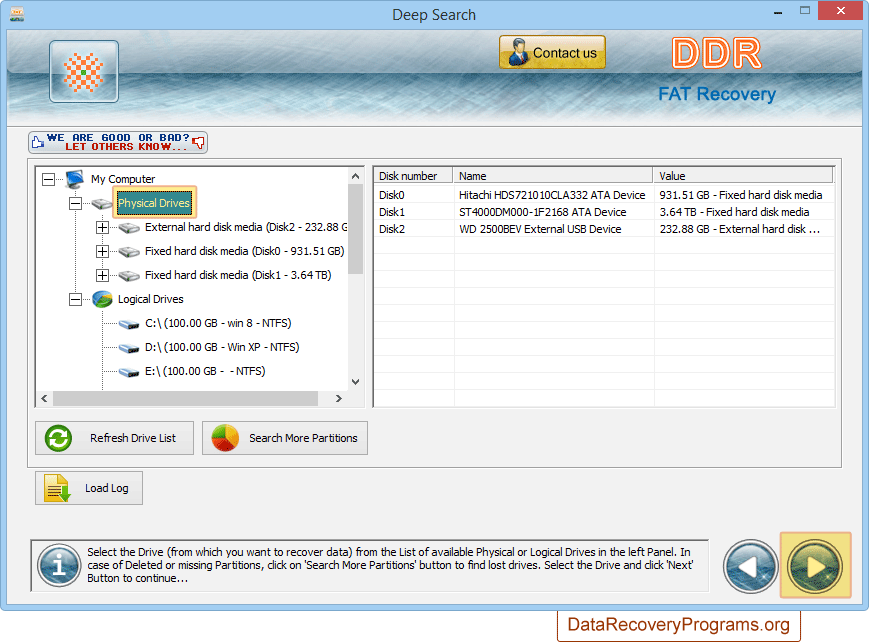Click the app icon in title bar
The width and height of the screenshot is (869, 642).
tap(17, 14)
